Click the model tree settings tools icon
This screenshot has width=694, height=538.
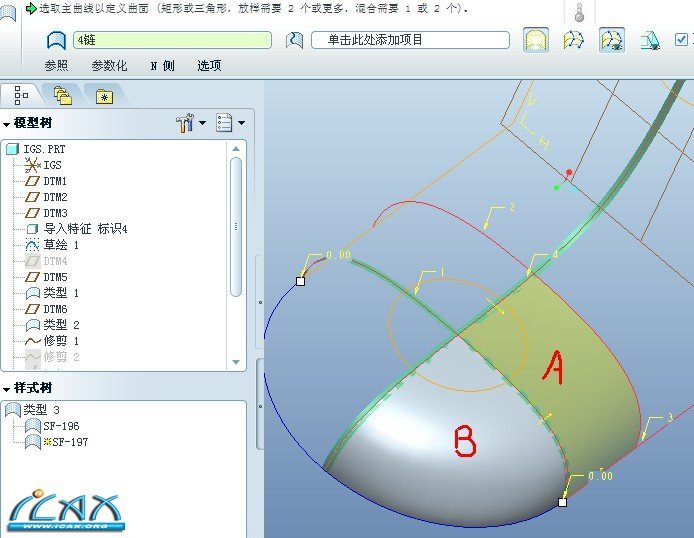coord(185,123)
